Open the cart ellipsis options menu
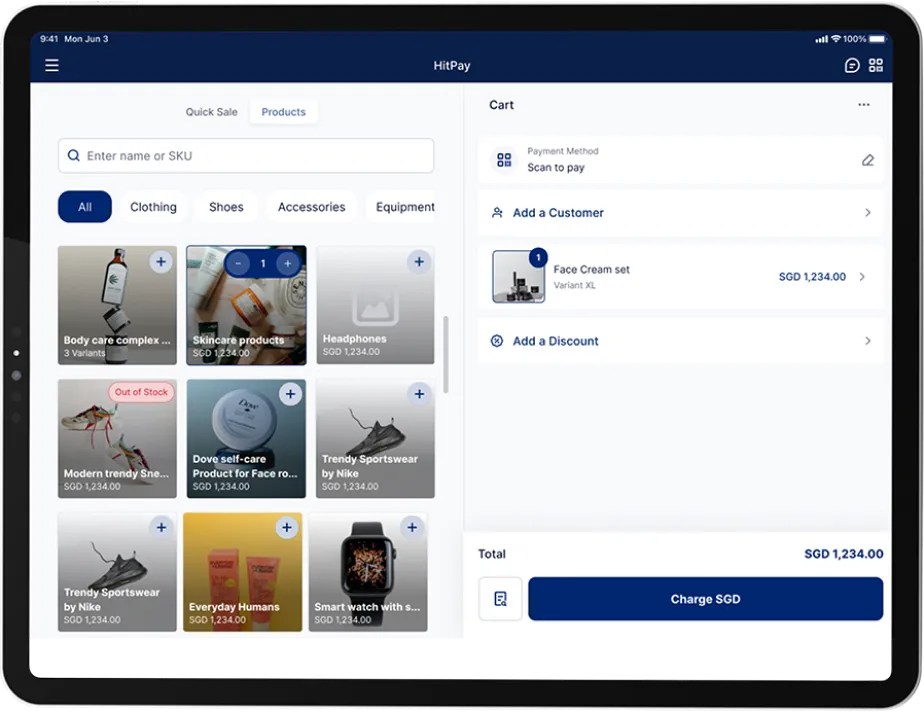This screenshot has height=712, width=924. coord(864,104)
